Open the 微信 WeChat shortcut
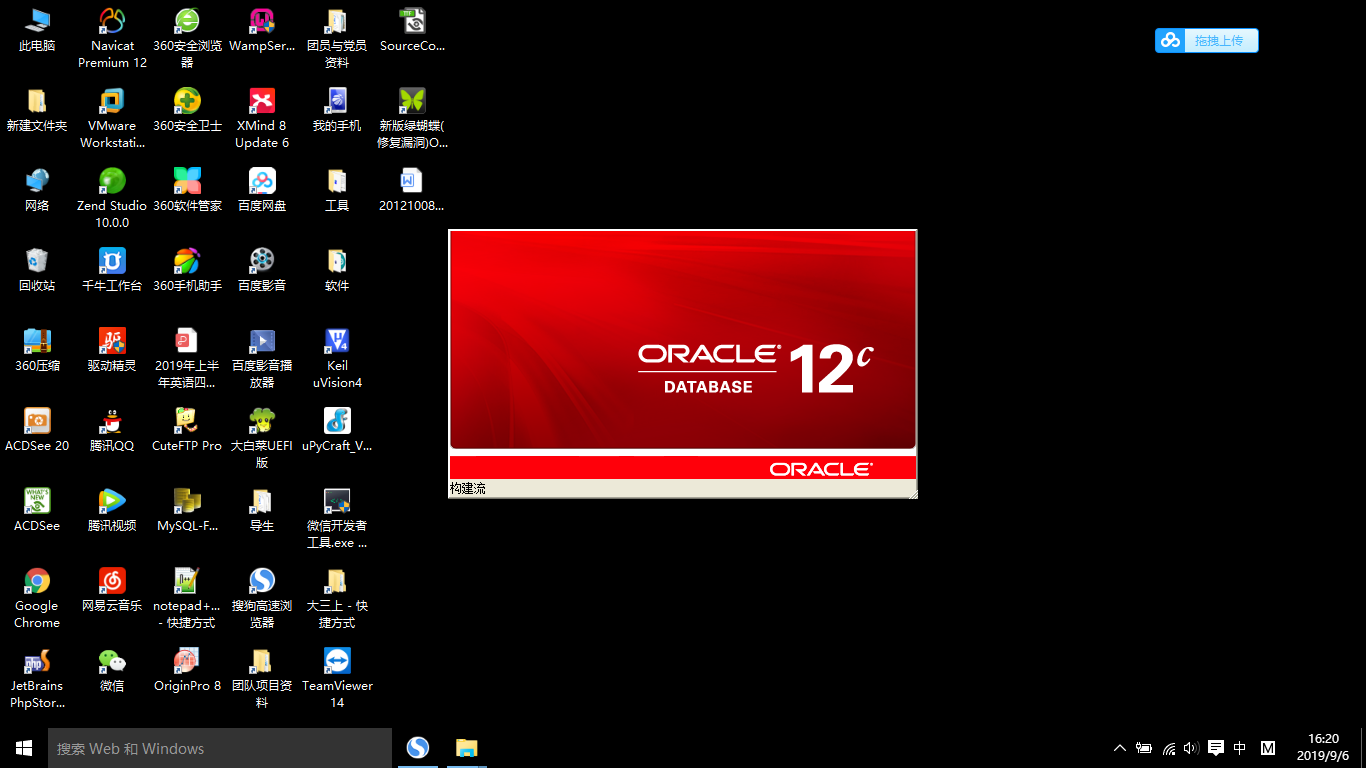 (112, 670)
